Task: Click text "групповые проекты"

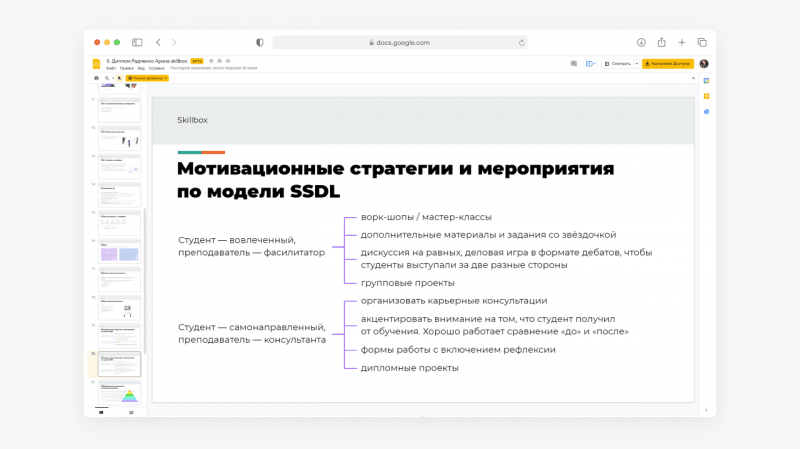Action: click(408, 283)
